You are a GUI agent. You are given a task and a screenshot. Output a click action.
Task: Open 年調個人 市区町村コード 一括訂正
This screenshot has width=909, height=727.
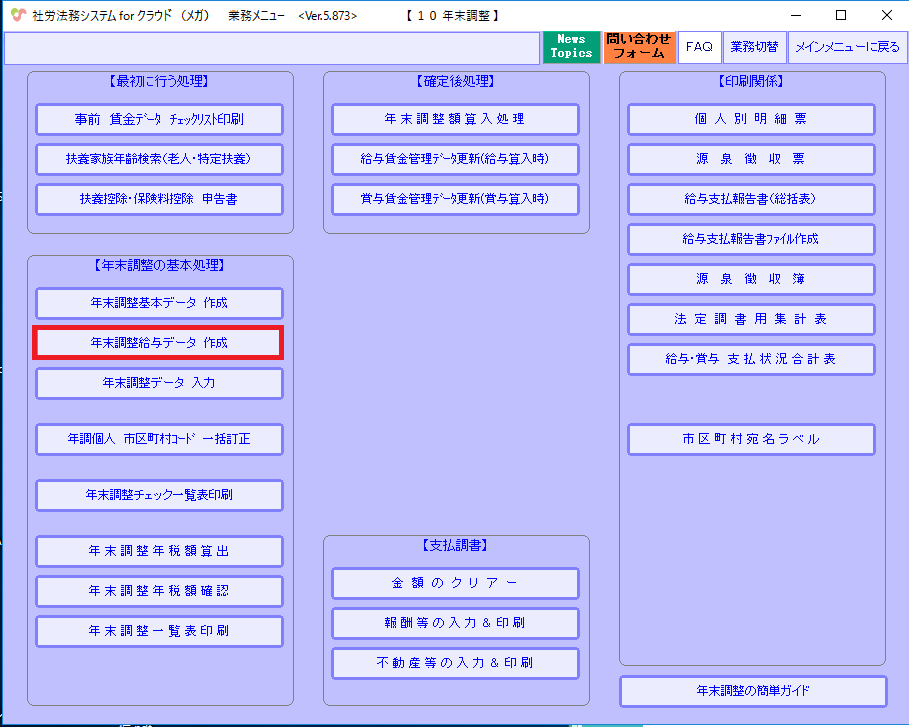click(x=159, y=439)
